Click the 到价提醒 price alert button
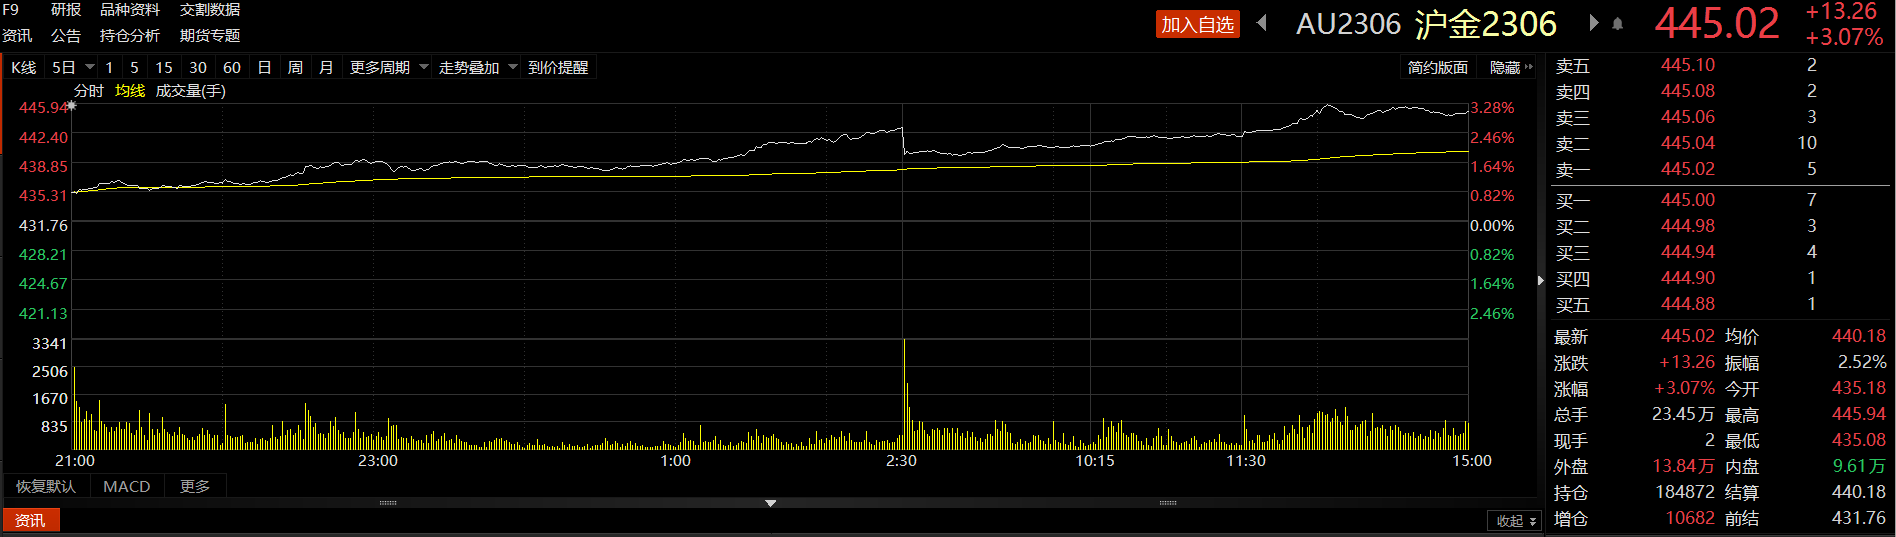 click(558, 67)
